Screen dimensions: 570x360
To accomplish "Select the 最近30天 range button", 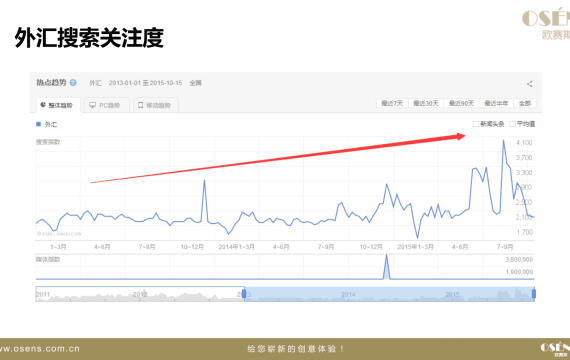I will click(x=426, y=104).
